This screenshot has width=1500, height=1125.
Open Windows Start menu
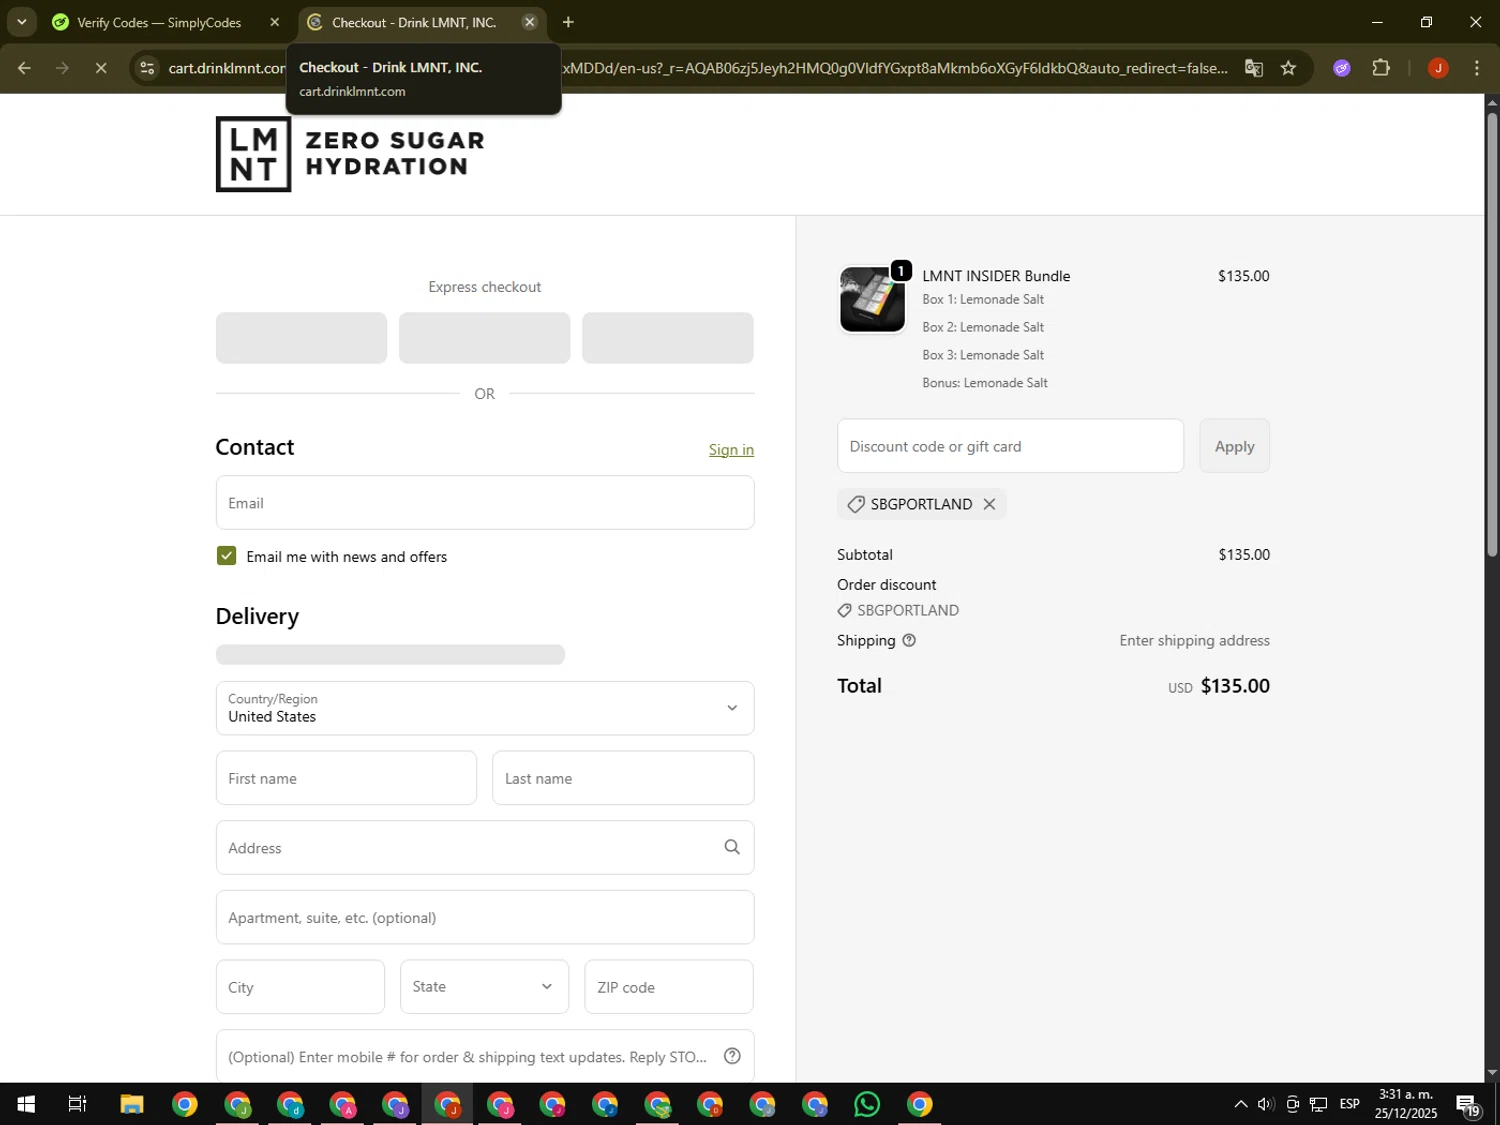(26, 1104)
